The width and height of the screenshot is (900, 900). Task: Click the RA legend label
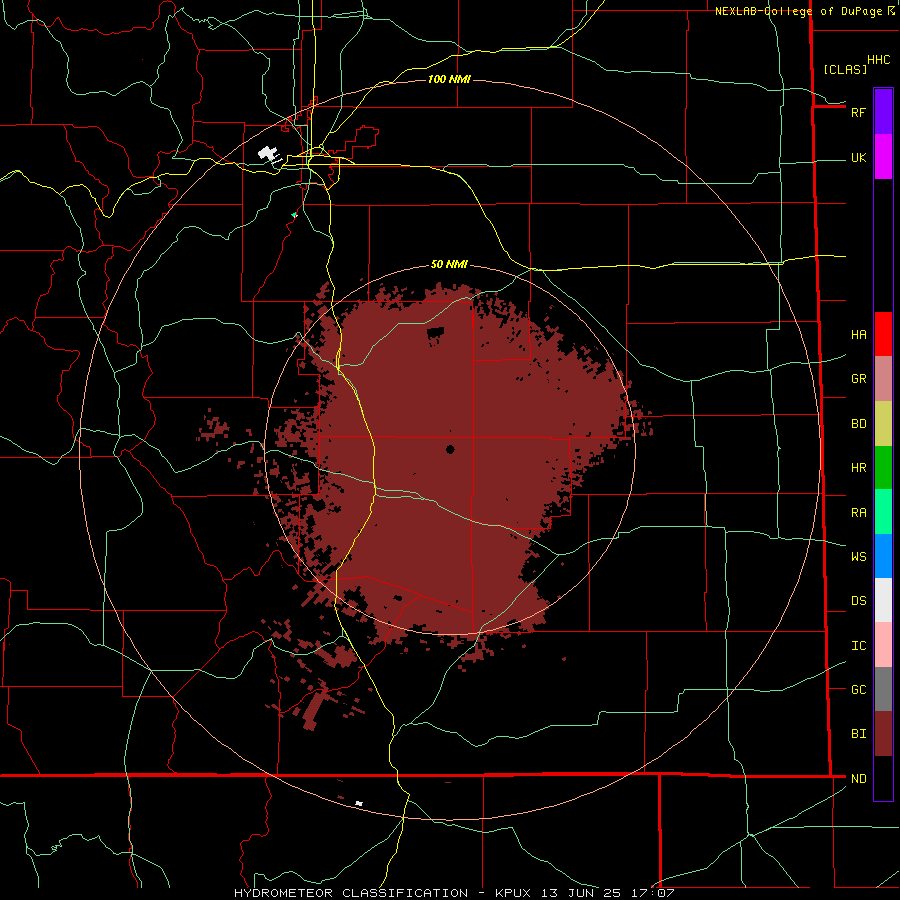point(858,513)
